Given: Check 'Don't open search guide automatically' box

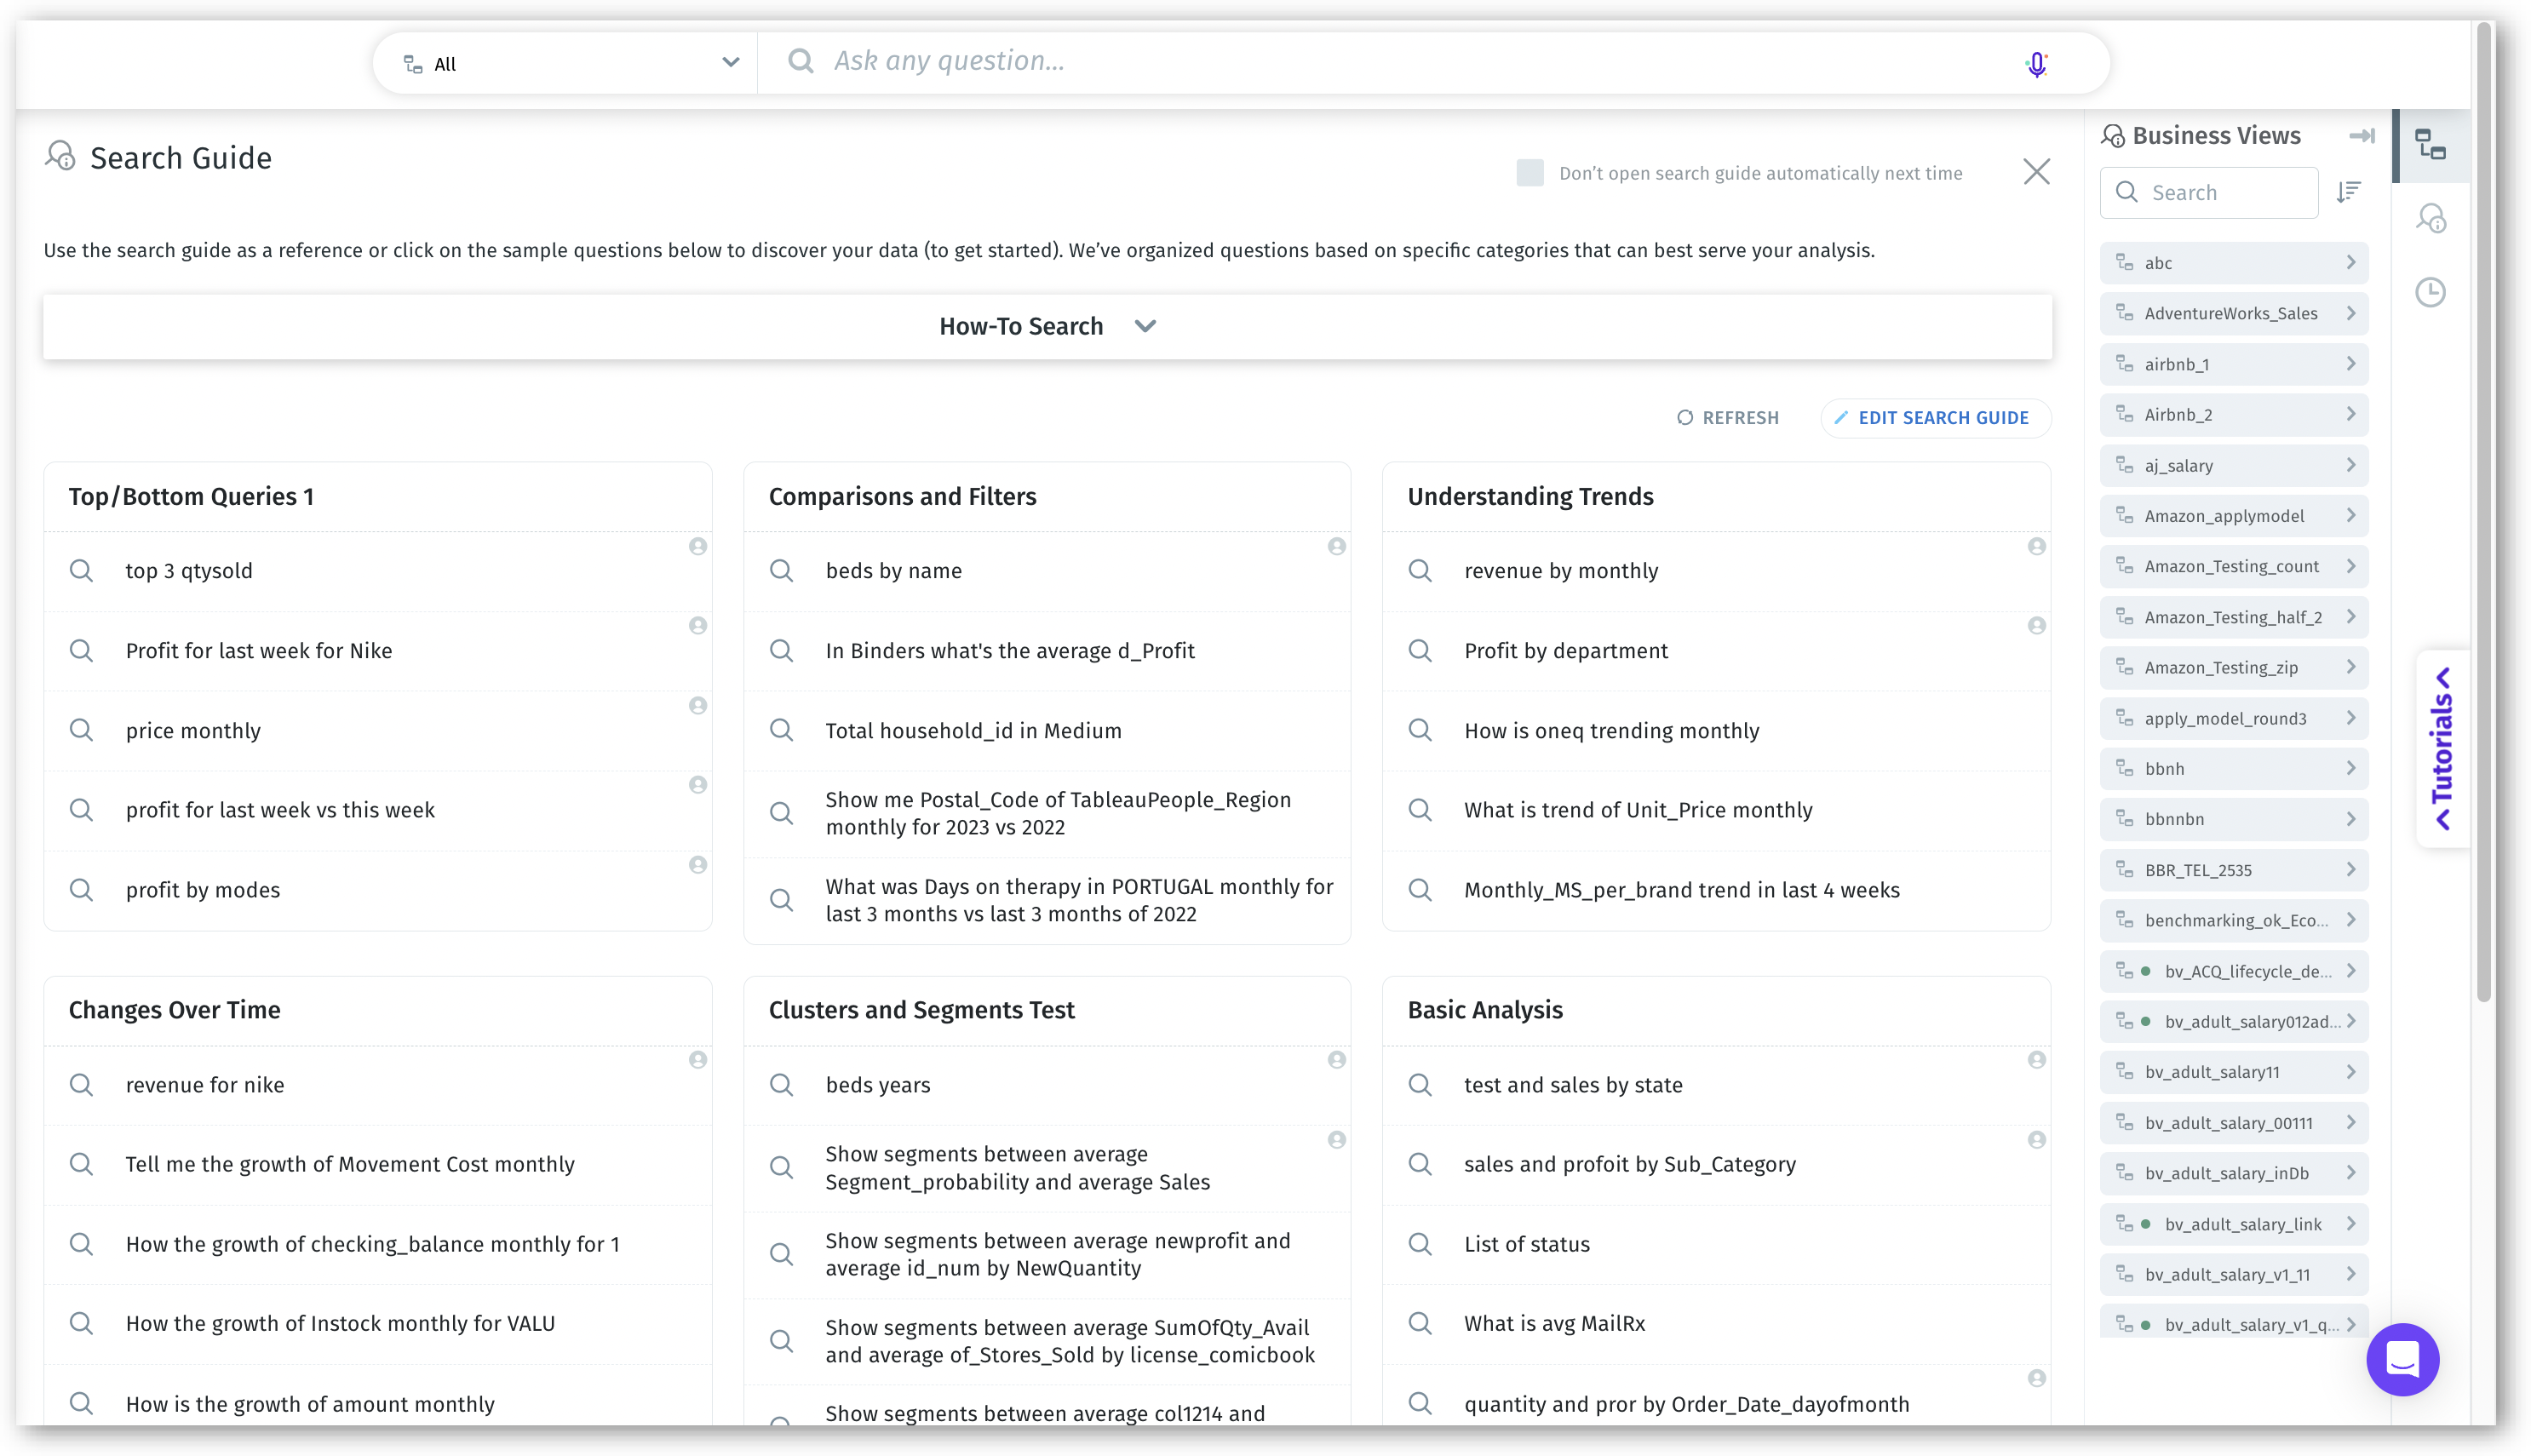Looking at the screenshot, I should tap(1529, 173).
